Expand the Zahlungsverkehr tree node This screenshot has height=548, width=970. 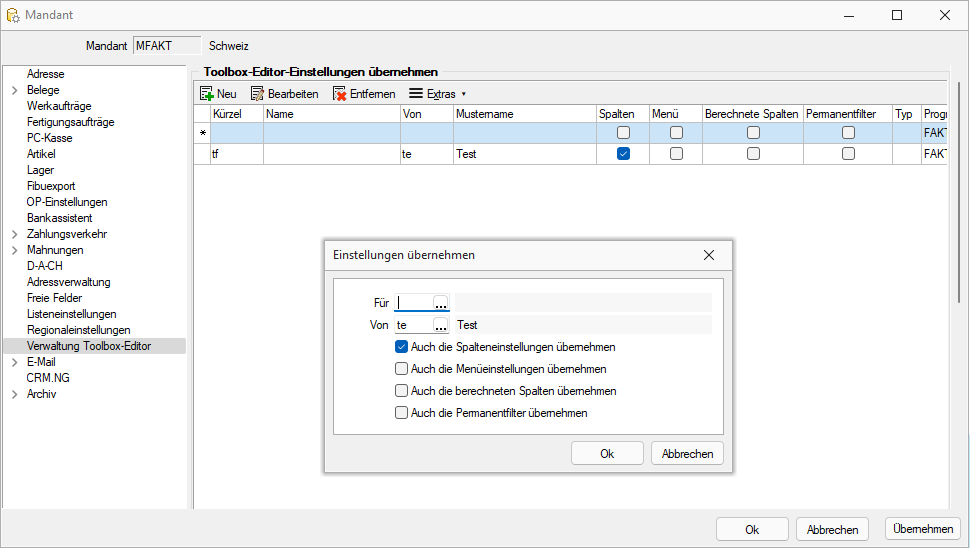(14, 234)
